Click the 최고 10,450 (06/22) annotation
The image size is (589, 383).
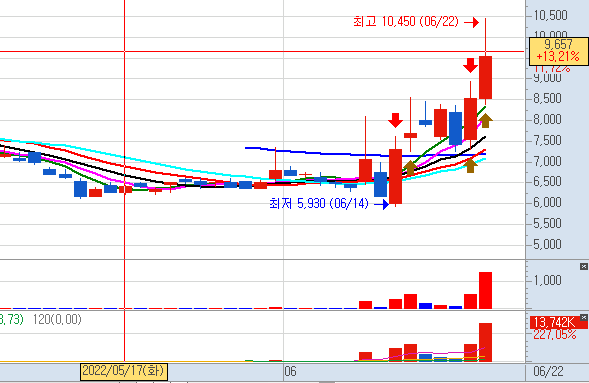click(406, 21)
